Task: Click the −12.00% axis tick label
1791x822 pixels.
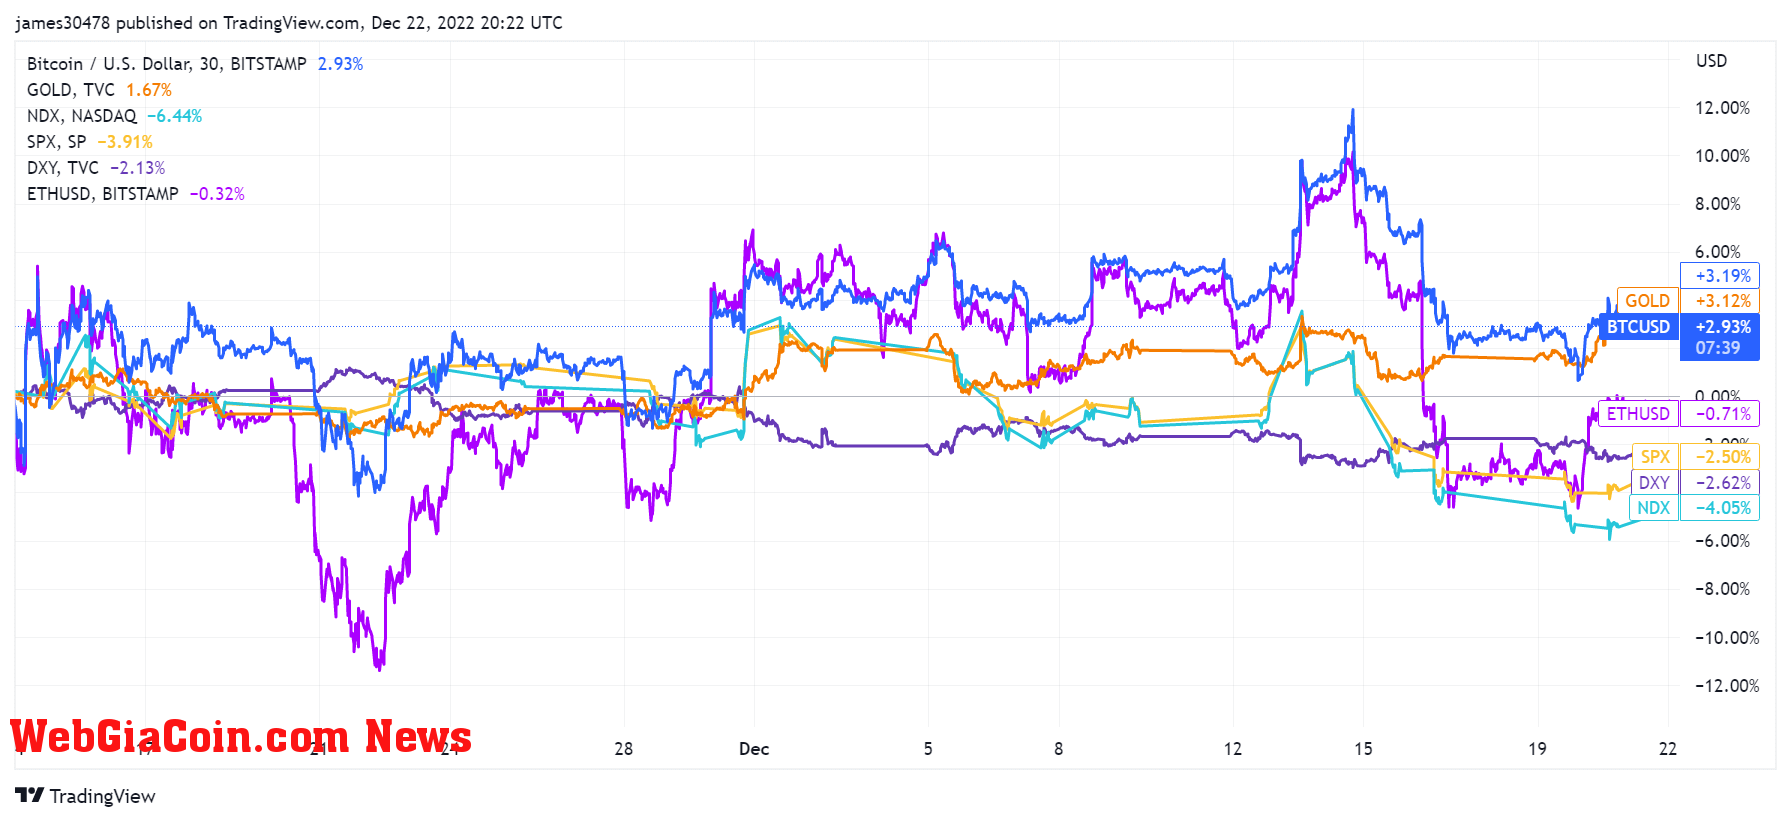Action: pos(1726,686)
